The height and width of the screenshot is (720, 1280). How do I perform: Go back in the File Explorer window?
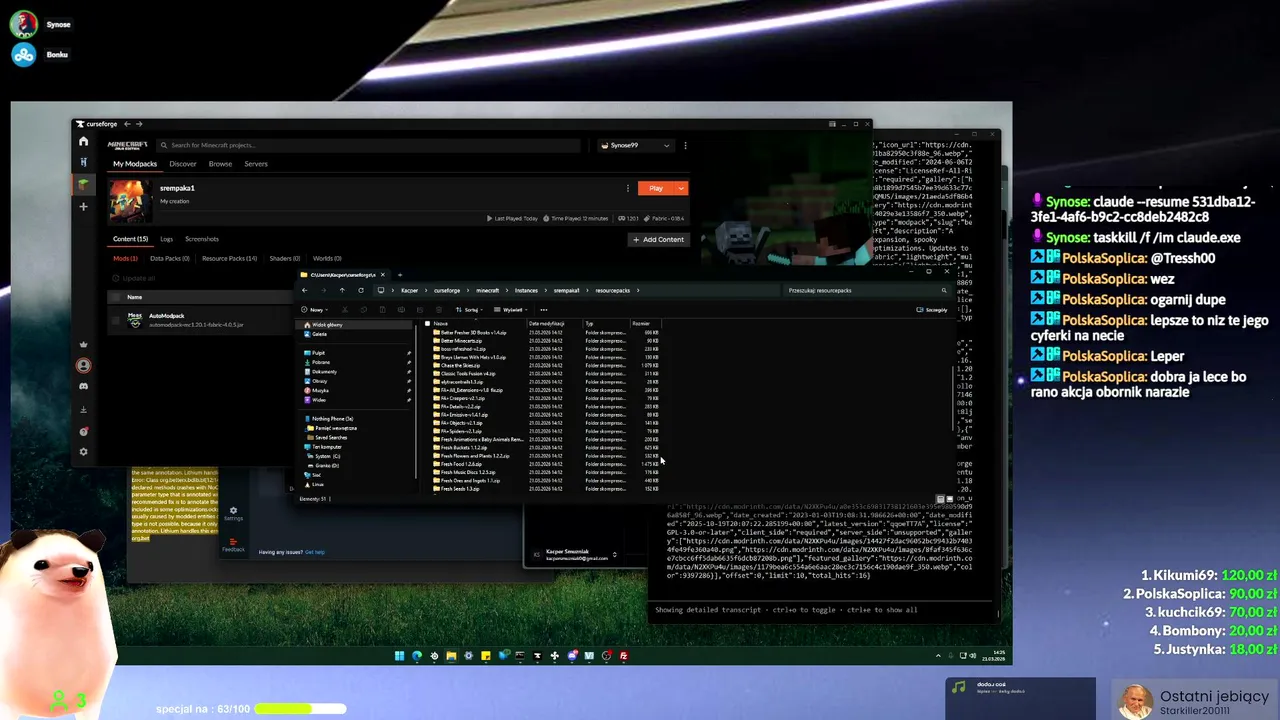tap(305, 290)
